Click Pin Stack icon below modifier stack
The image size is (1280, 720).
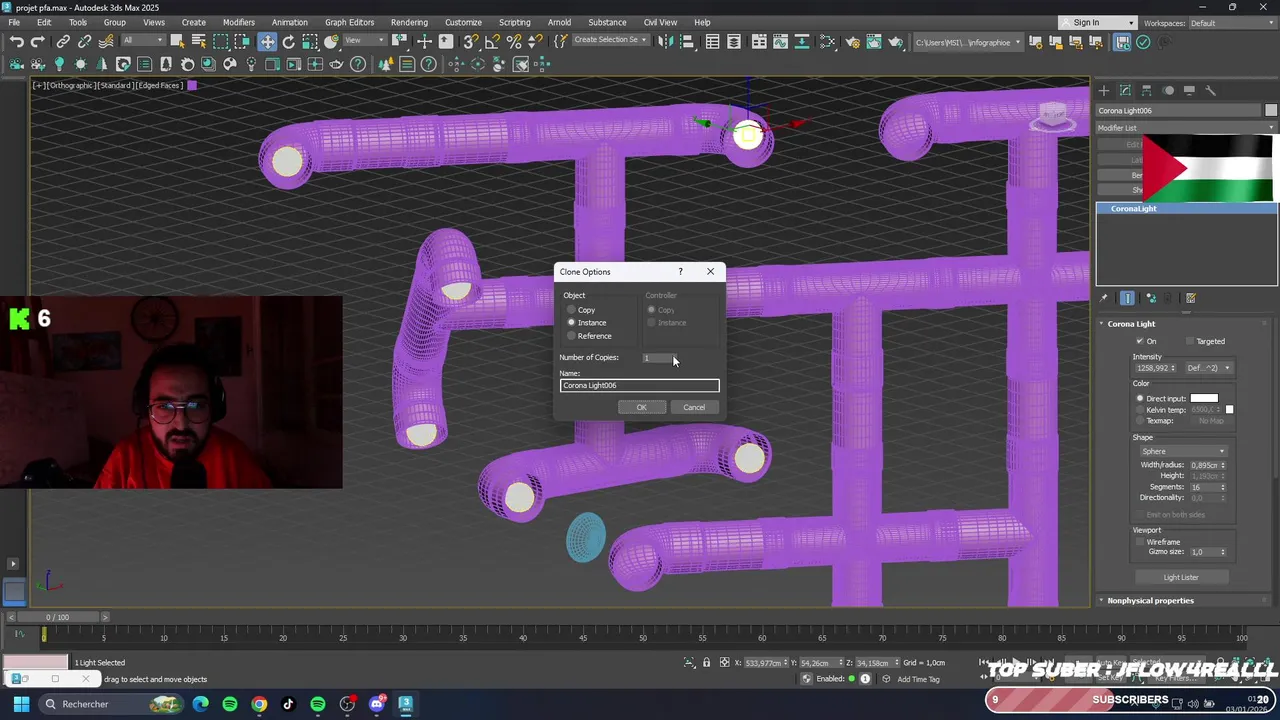(1104, 298)
